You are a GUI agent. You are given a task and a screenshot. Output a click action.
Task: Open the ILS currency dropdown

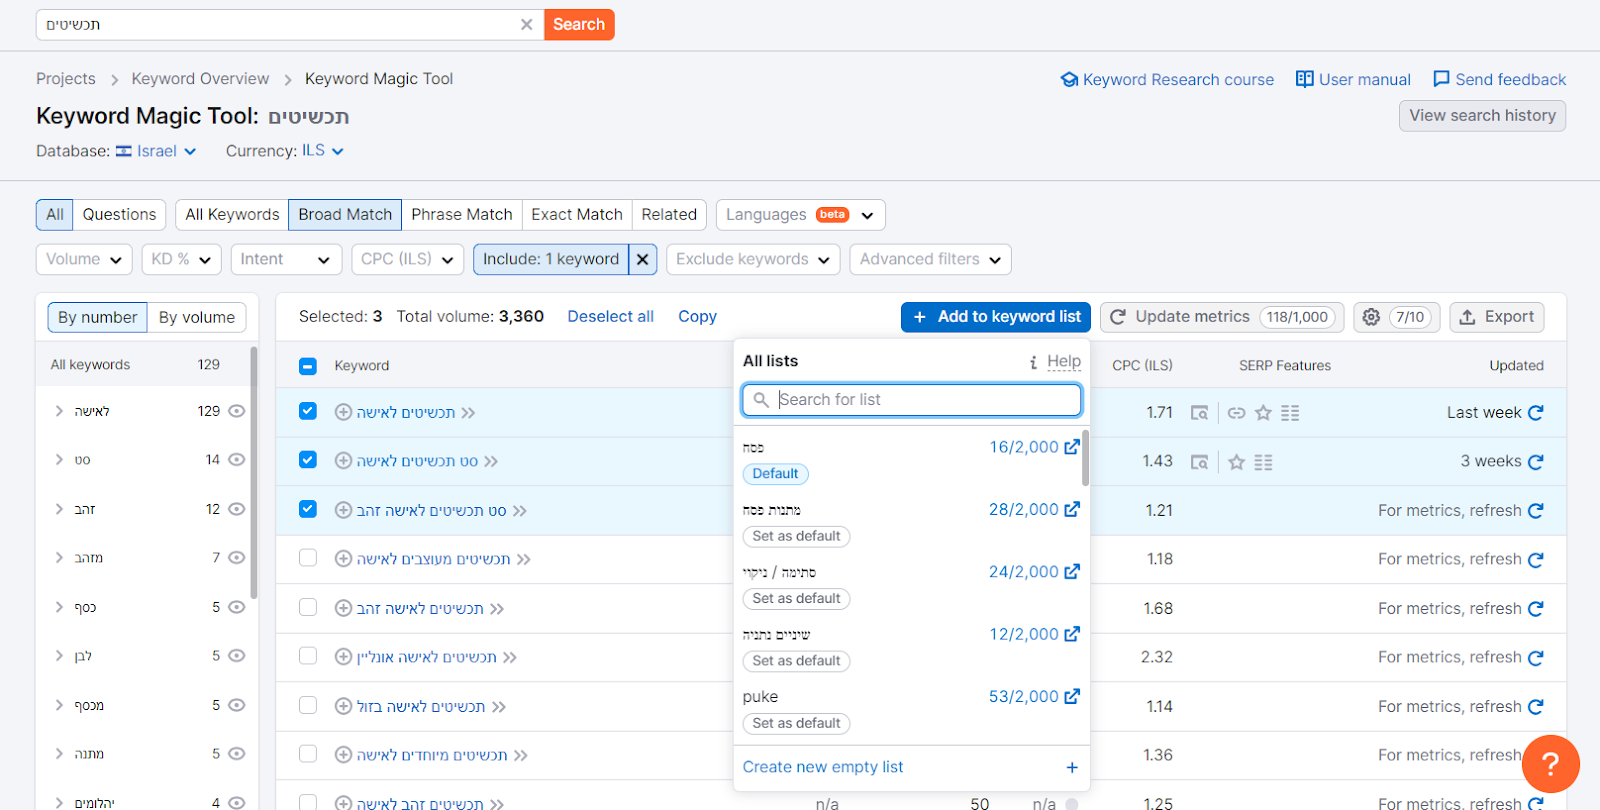pos(323,151)
